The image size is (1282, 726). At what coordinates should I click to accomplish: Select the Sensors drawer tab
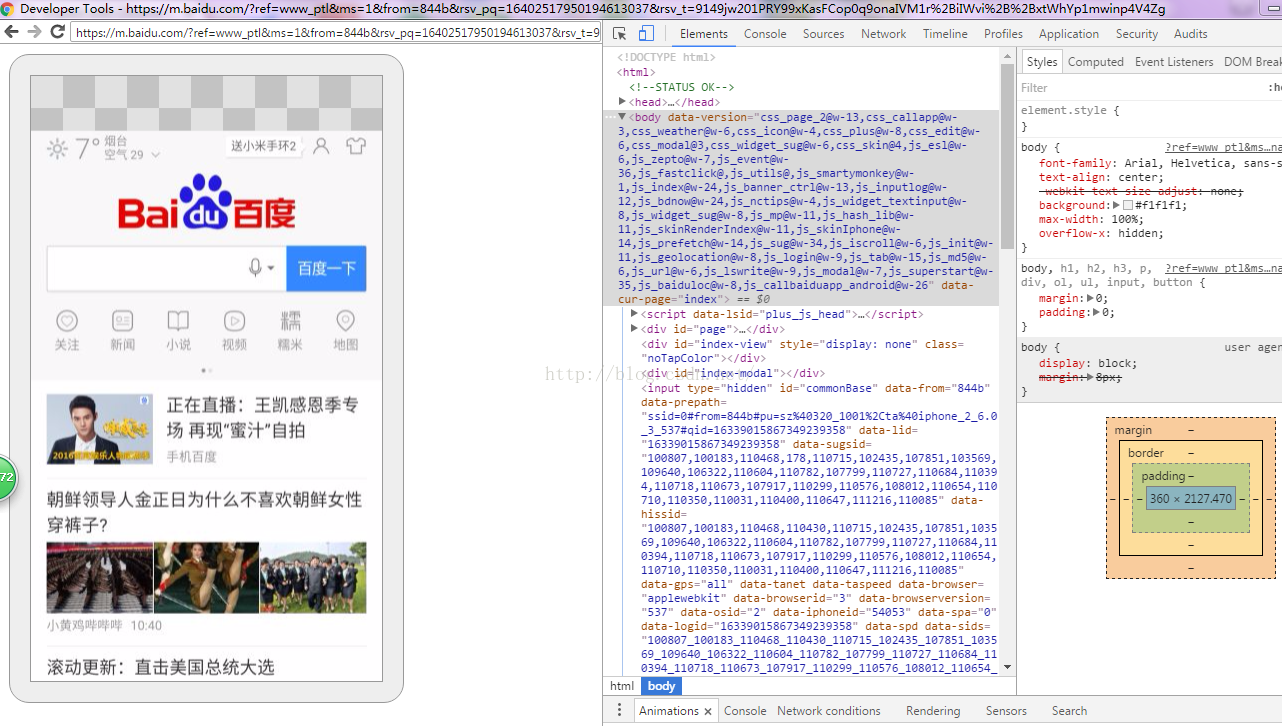tap(1006, 711)
